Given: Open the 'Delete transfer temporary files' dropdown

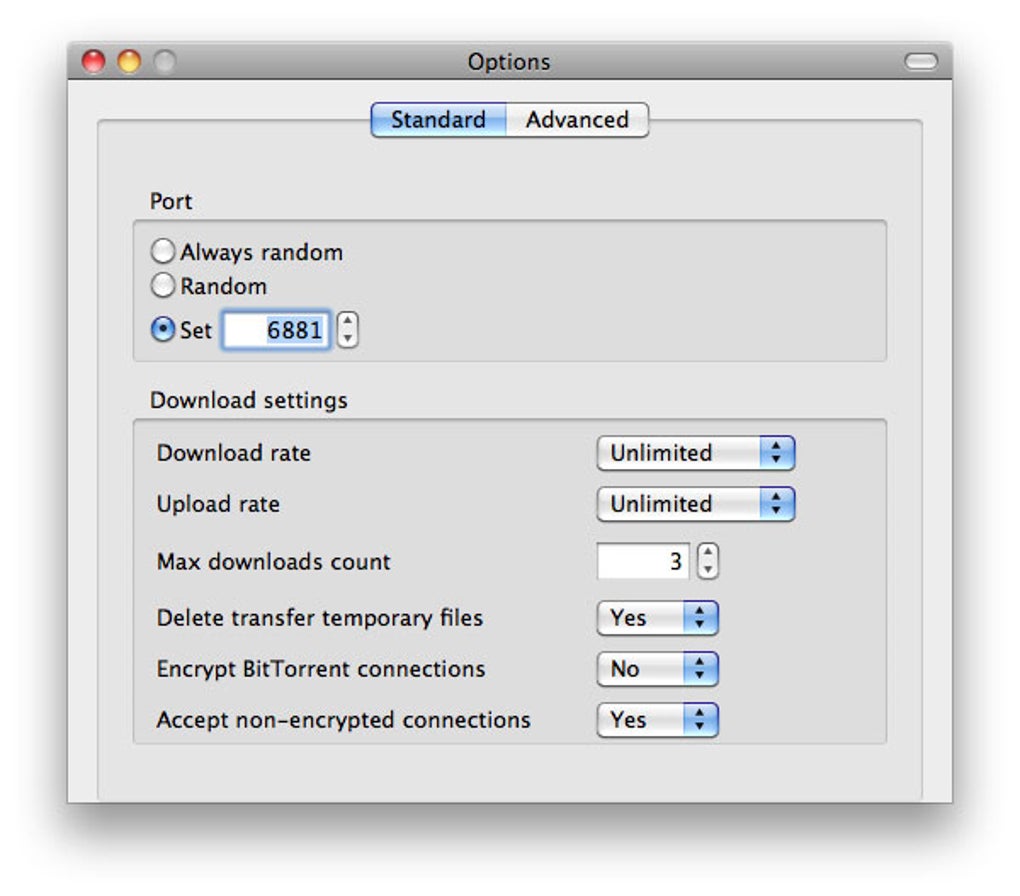Looking at the screenshot, I should tap(656, 618).
